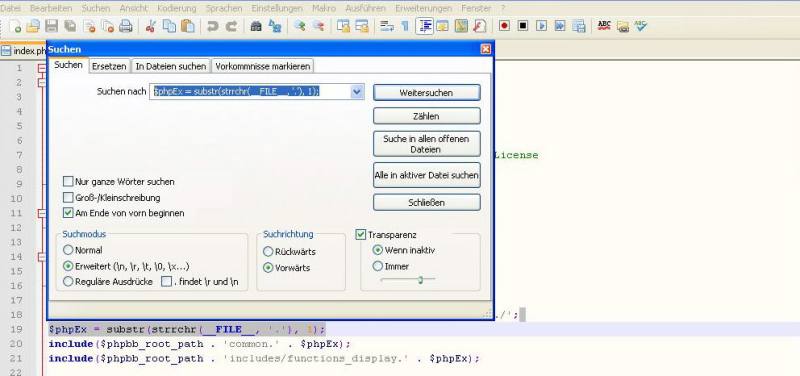800x376 pixels.
Task: Open the Erweiterungen menu
Action: coord(423,8)
